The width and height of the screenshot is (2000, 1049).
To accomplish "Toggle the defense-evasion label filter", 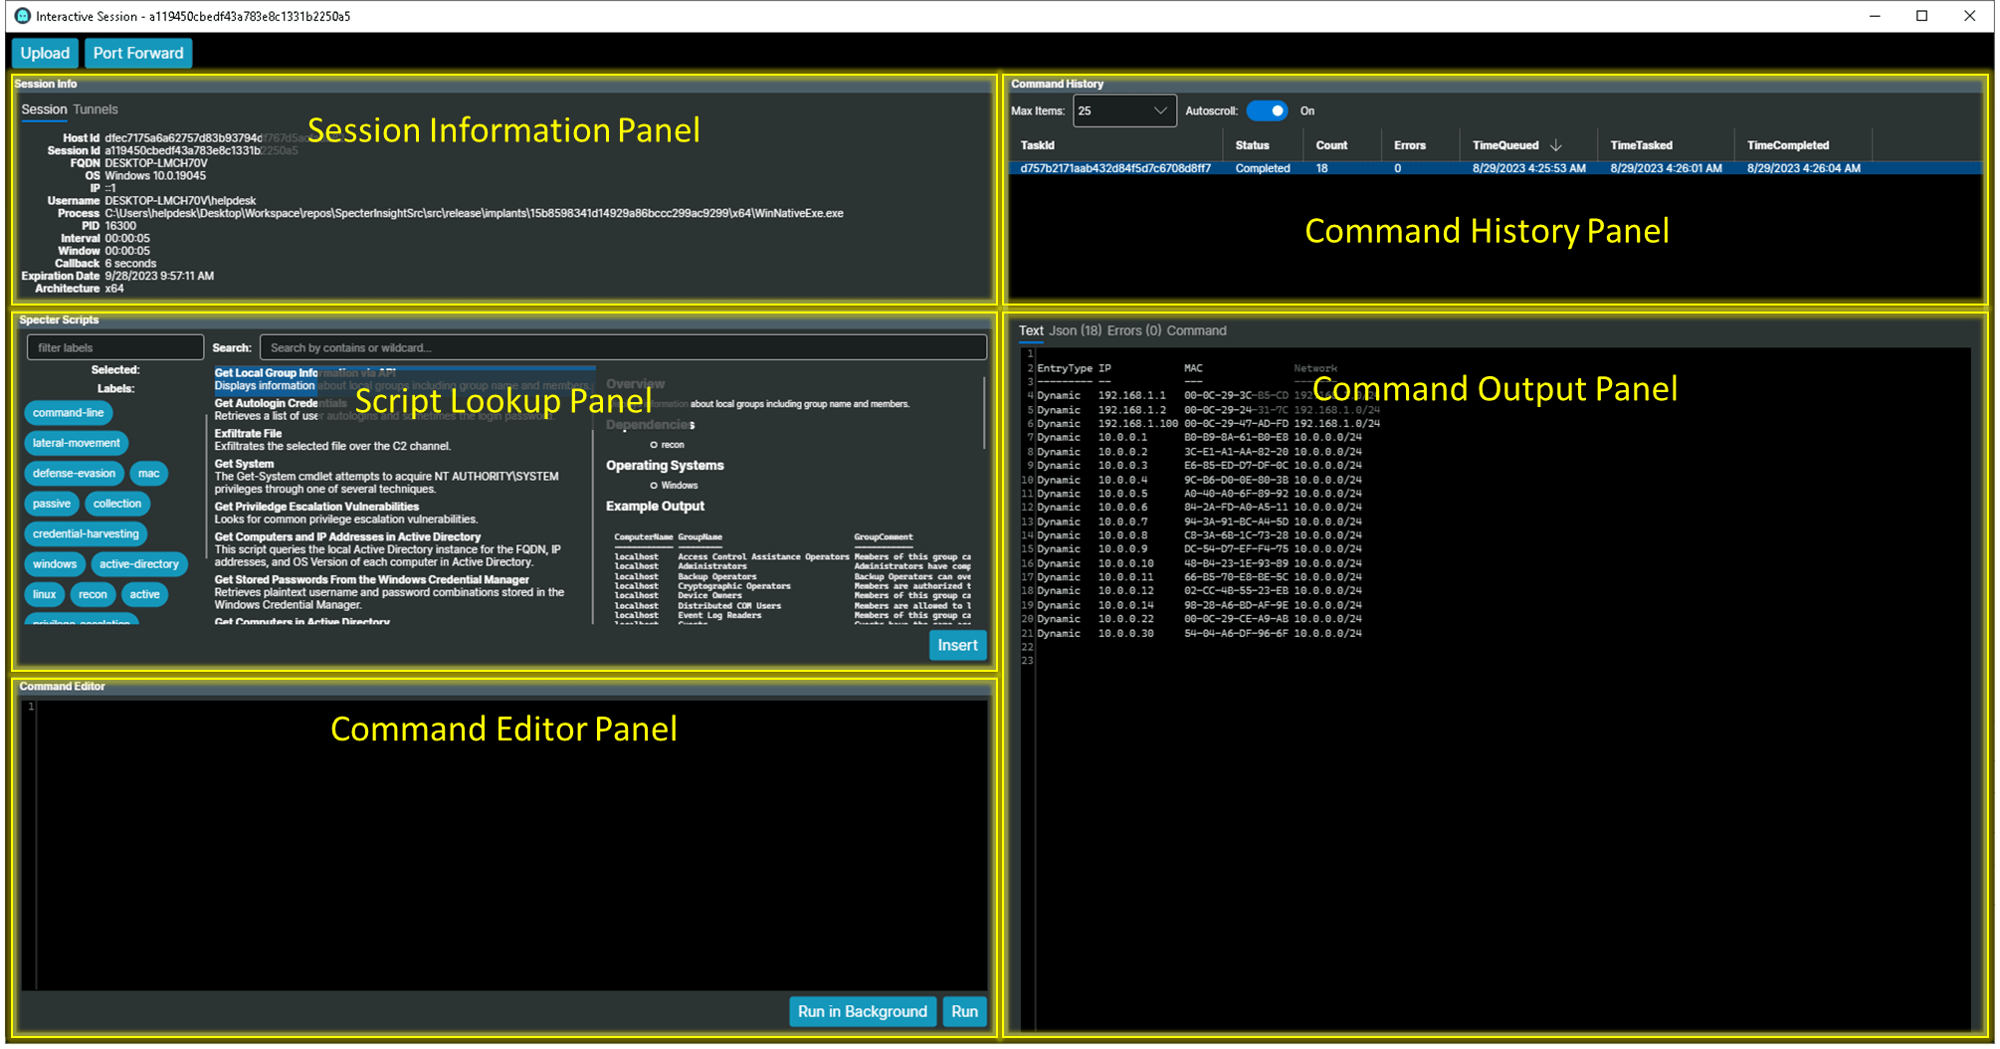I will coord(74,474).
